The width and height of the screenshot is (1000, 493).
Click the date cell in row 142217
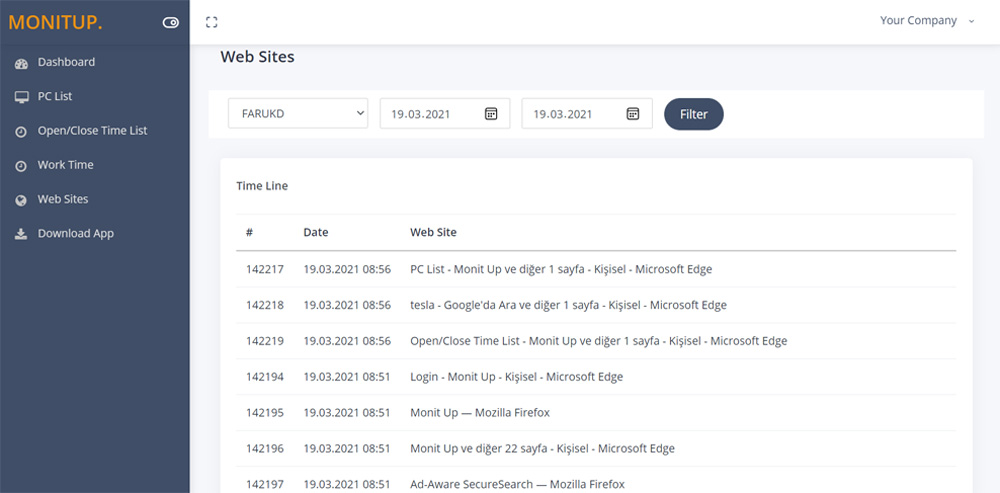click(x=347, y=269)
